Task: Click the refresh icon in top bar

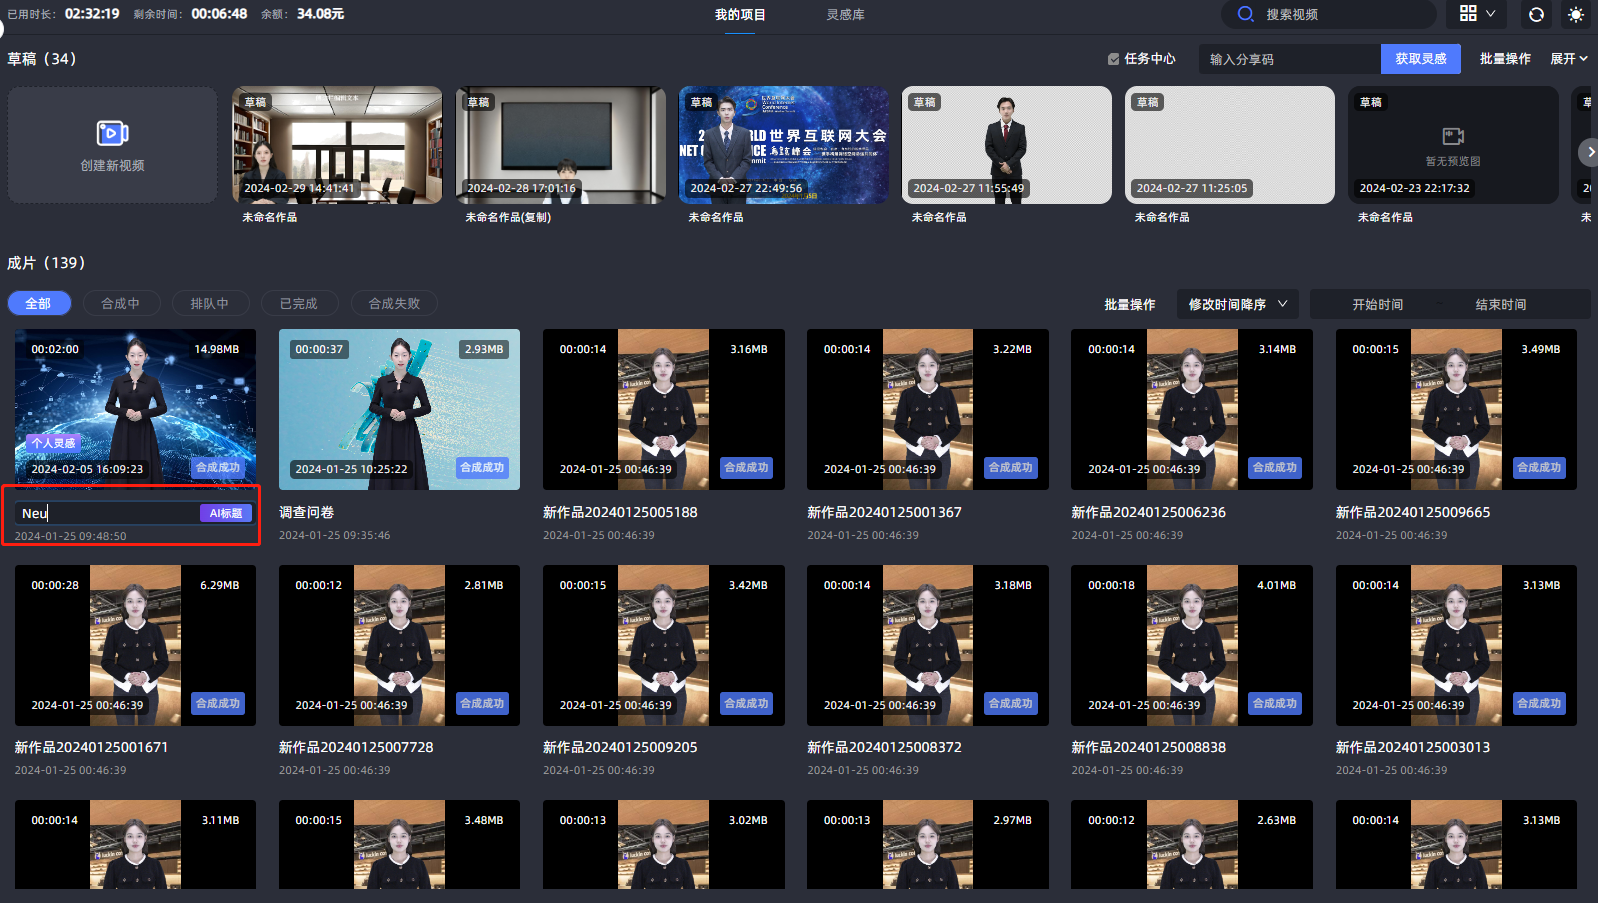Action: click(1536, 15)
